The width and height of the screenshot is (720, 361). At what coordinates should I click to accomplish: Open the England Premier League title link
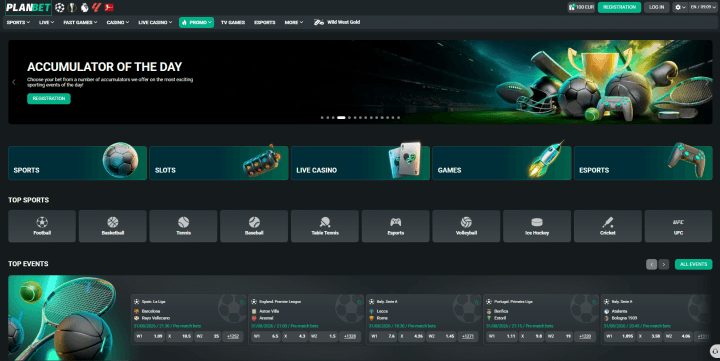pos(280,302)
